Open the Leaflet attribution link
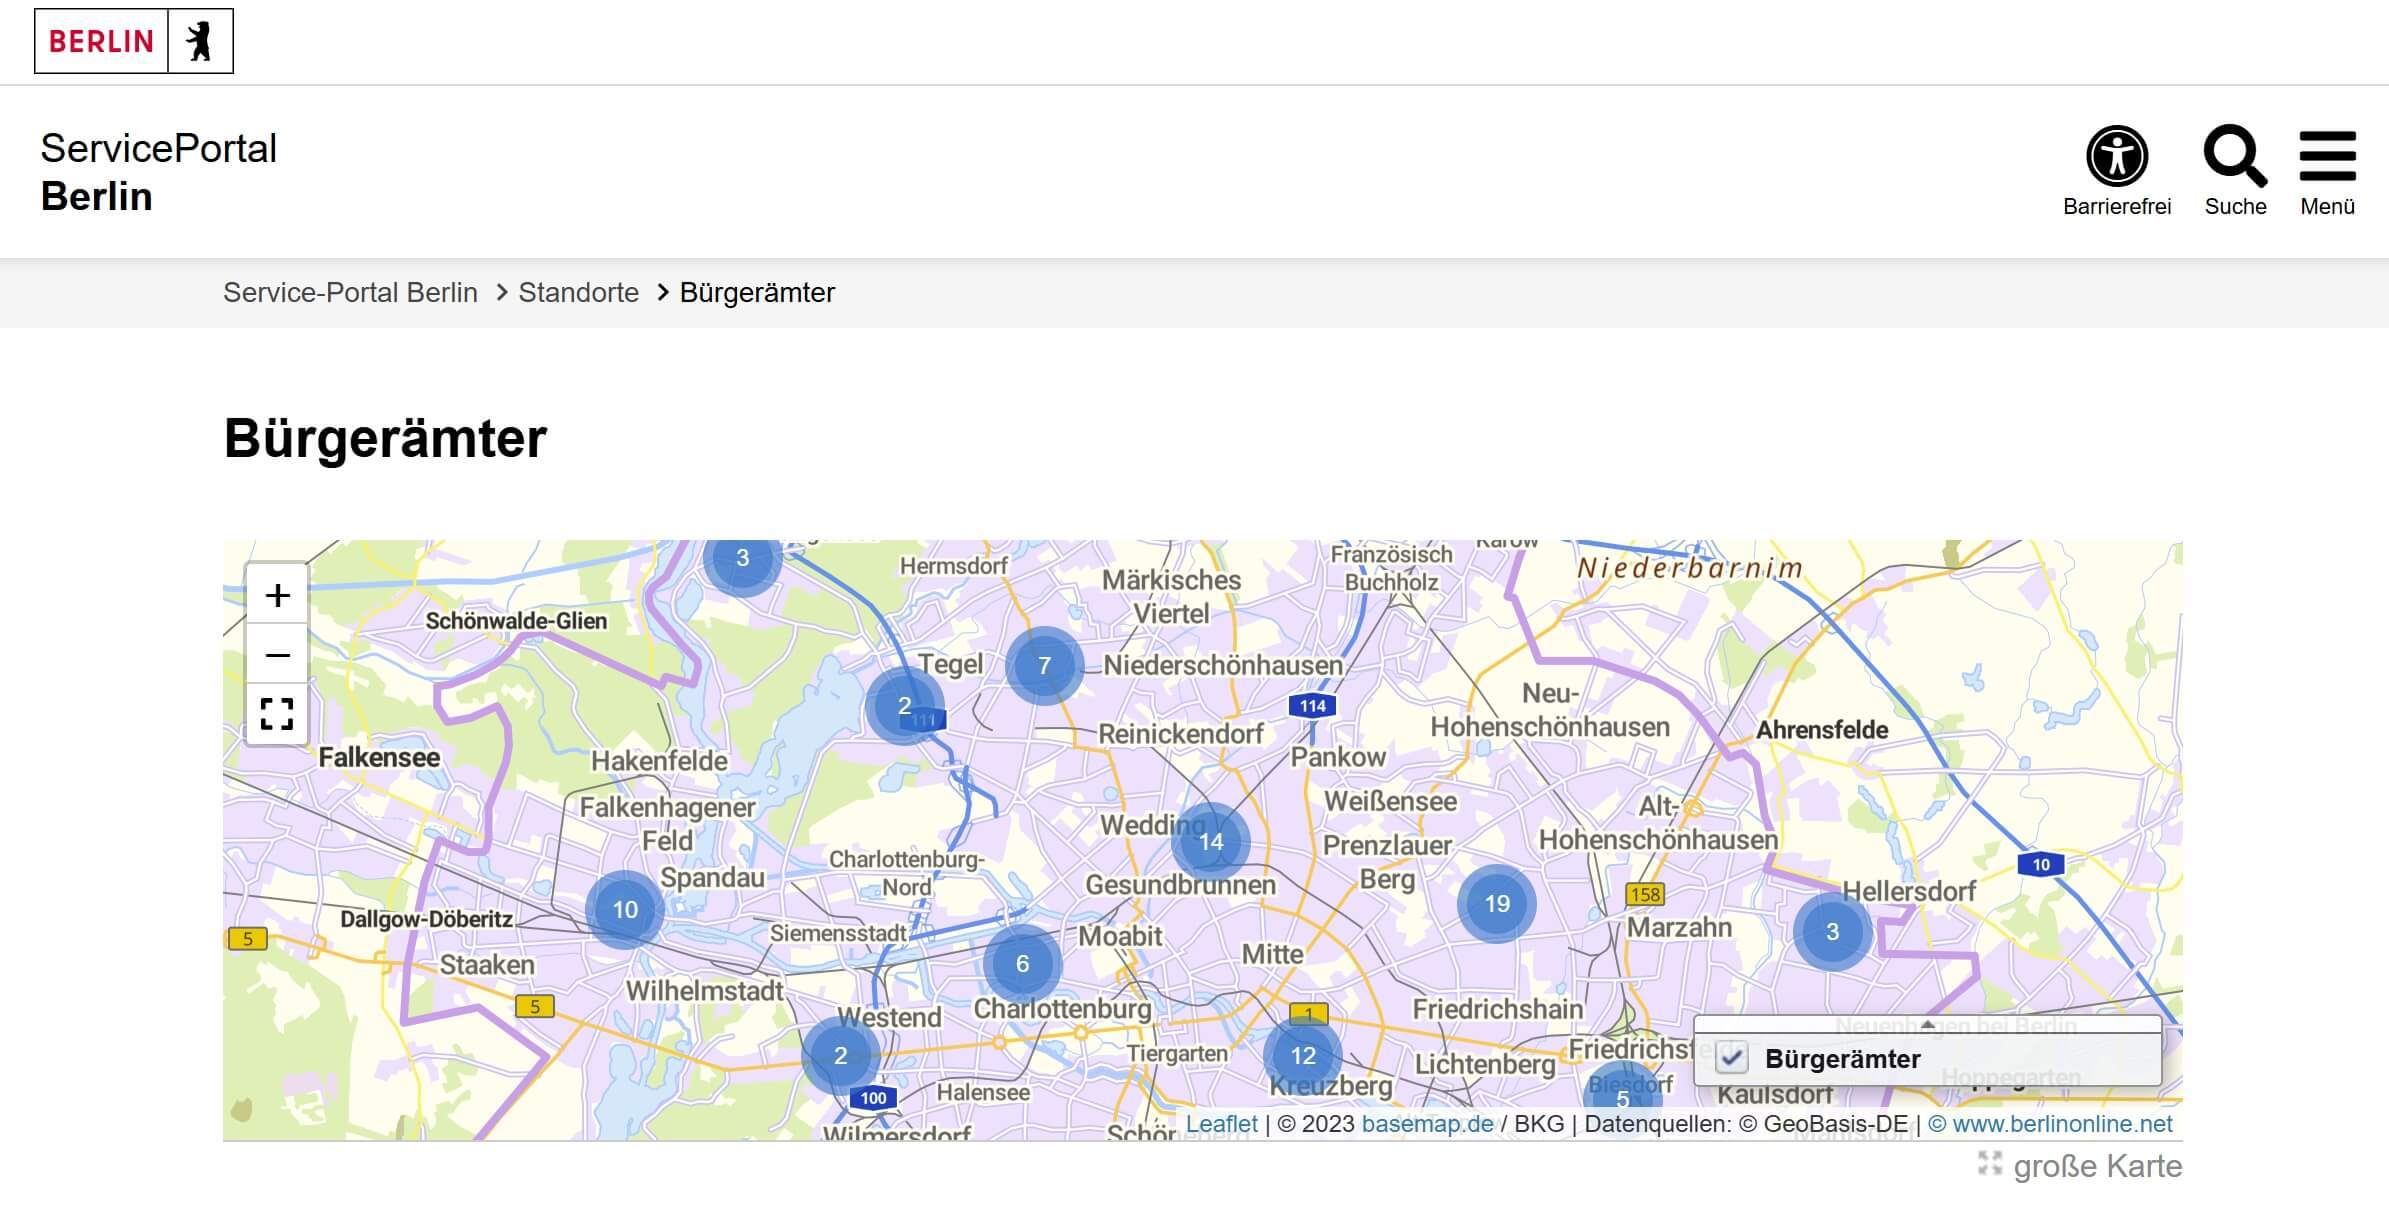 [1221, 1124]
